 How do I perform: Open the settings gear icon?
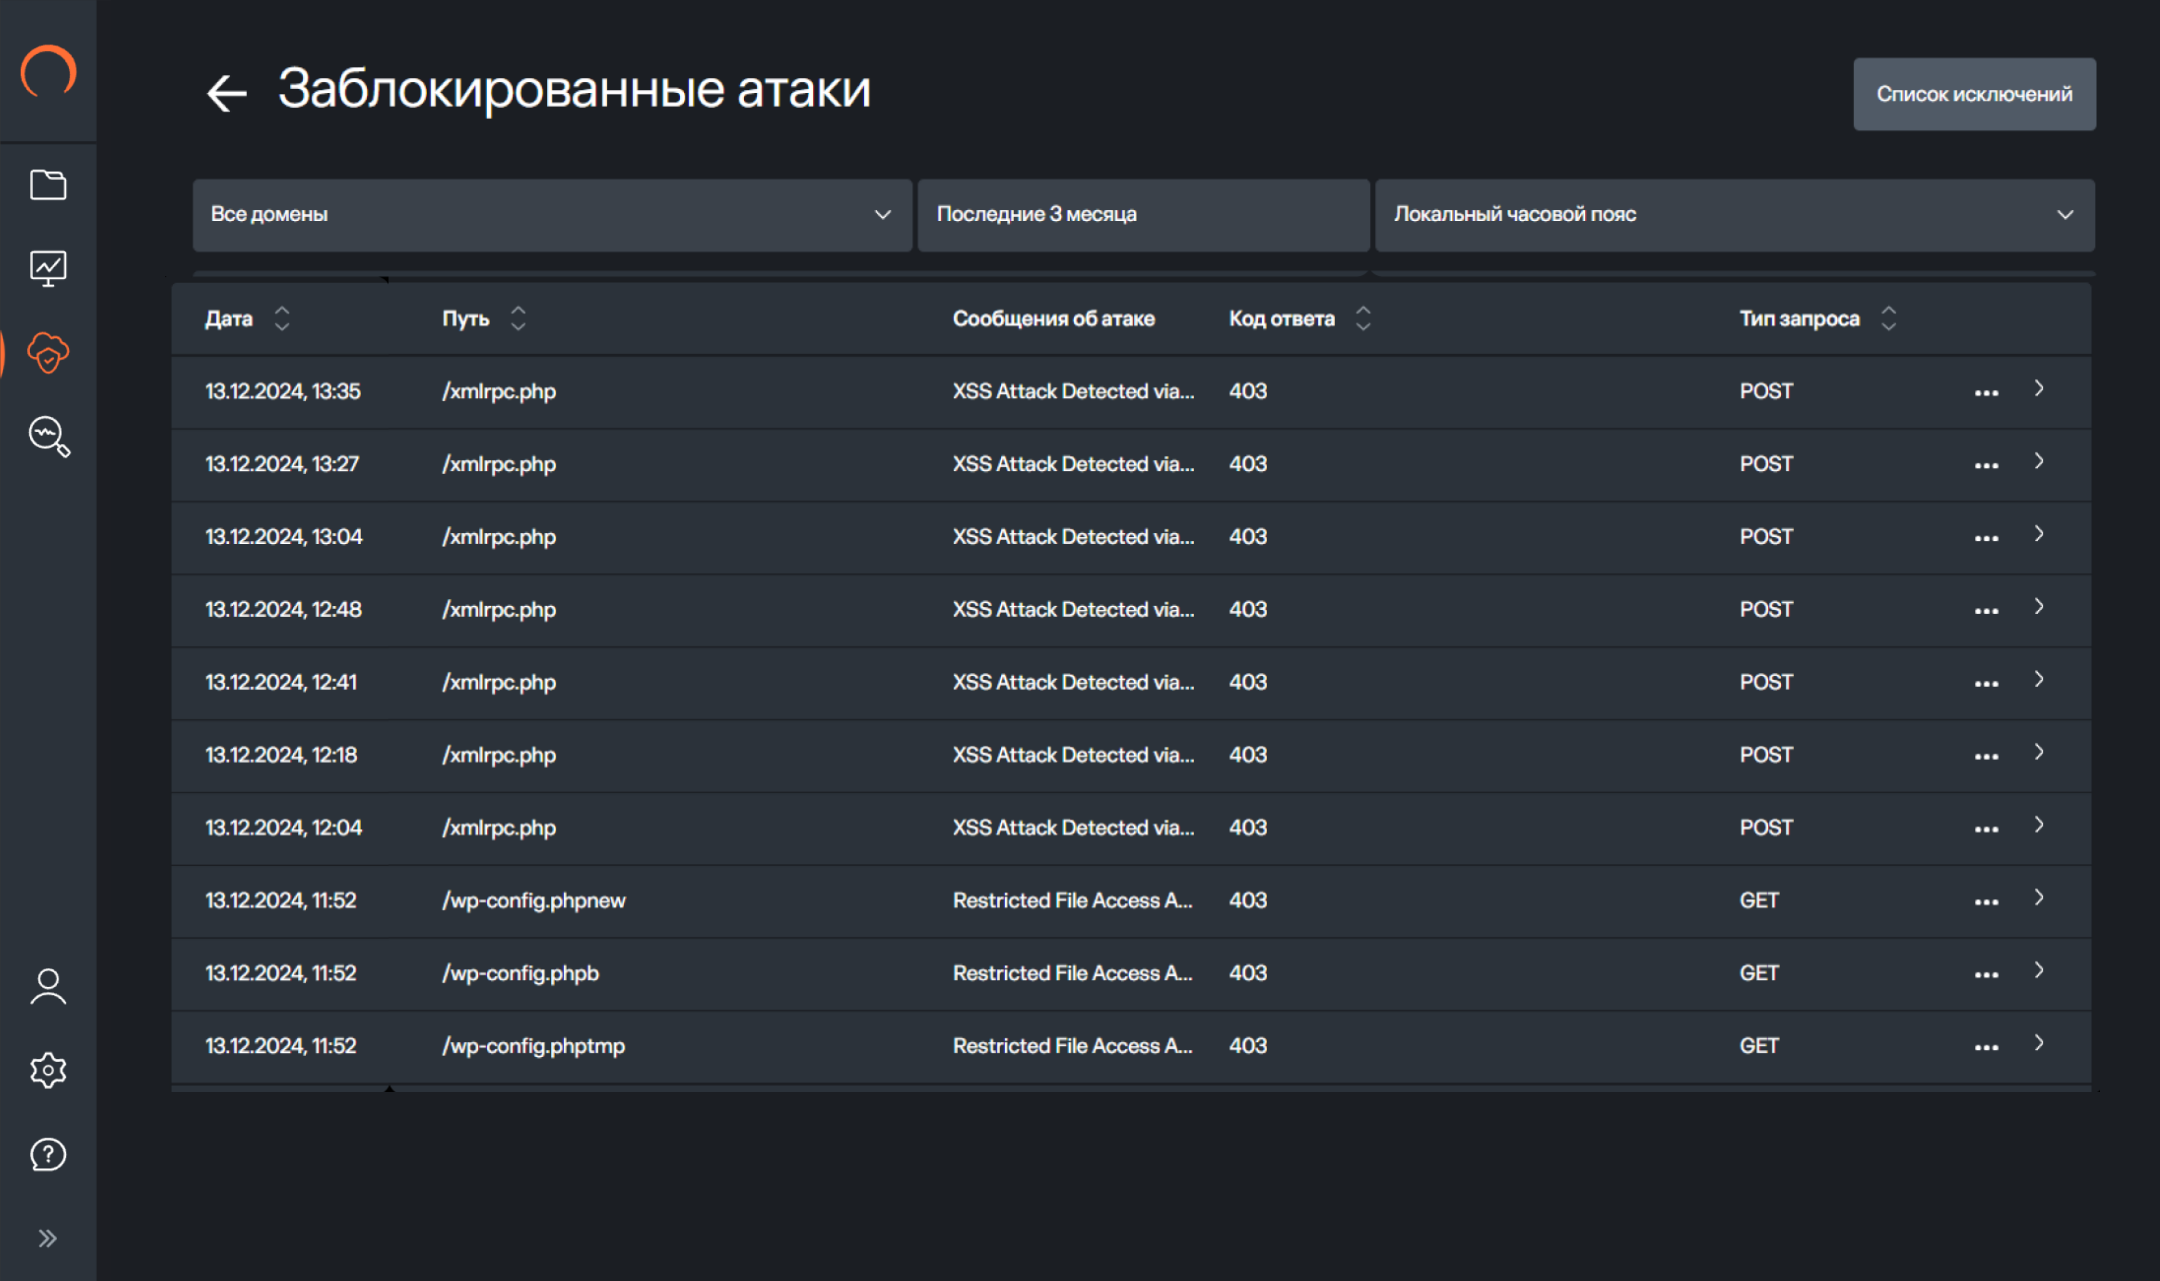48,1070
